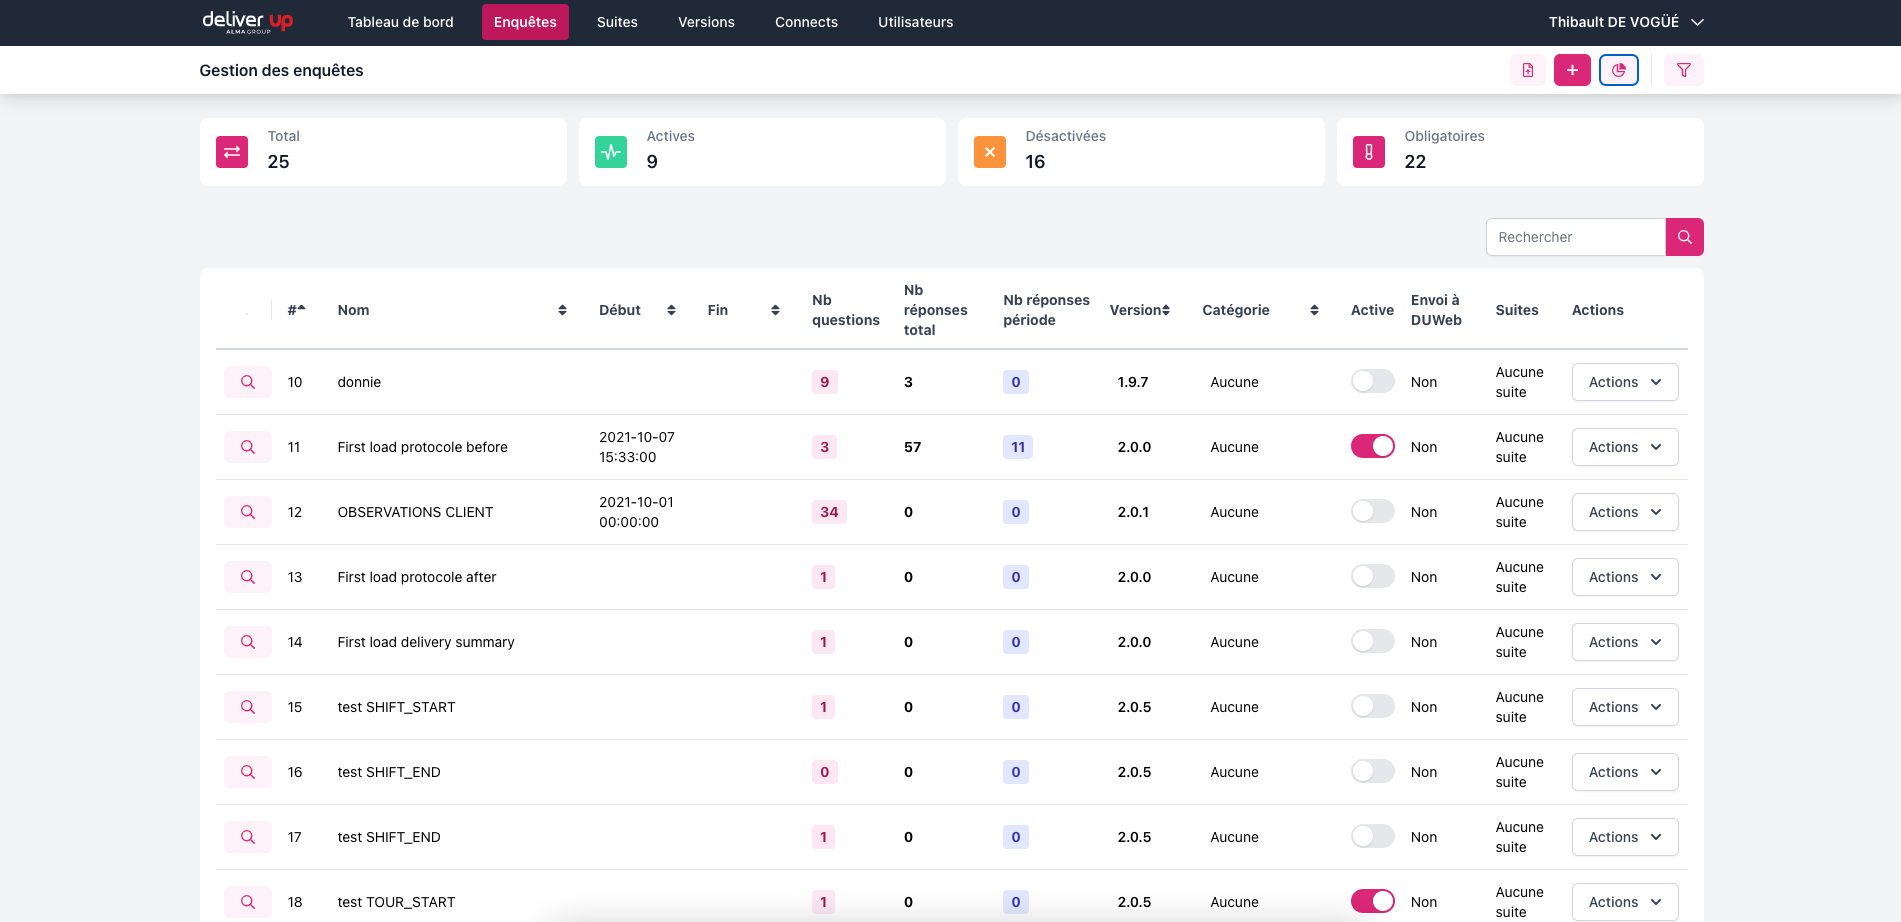
Task: Open the Suites menu item
Action: point(617,22)
